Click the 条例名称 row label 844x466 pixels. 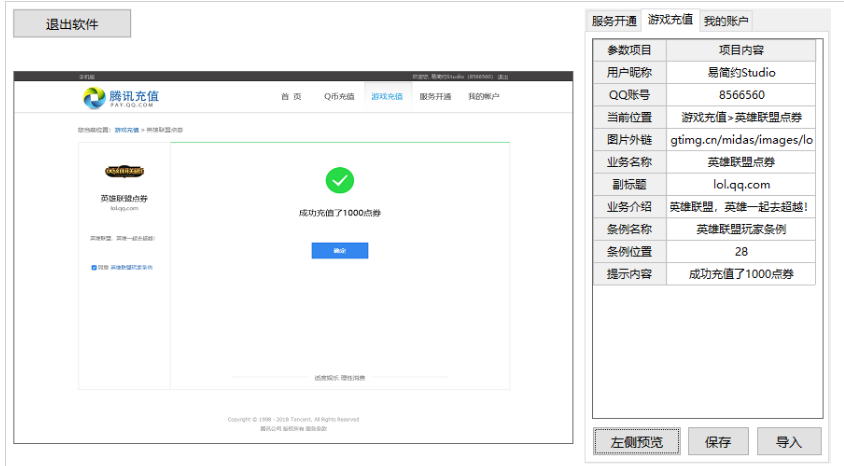pos(629,229)
